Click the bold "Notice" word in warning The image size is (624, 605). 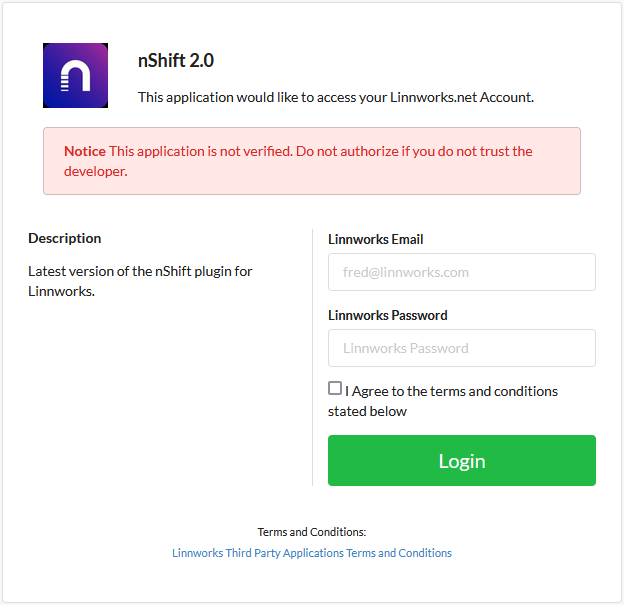[85, 151]
